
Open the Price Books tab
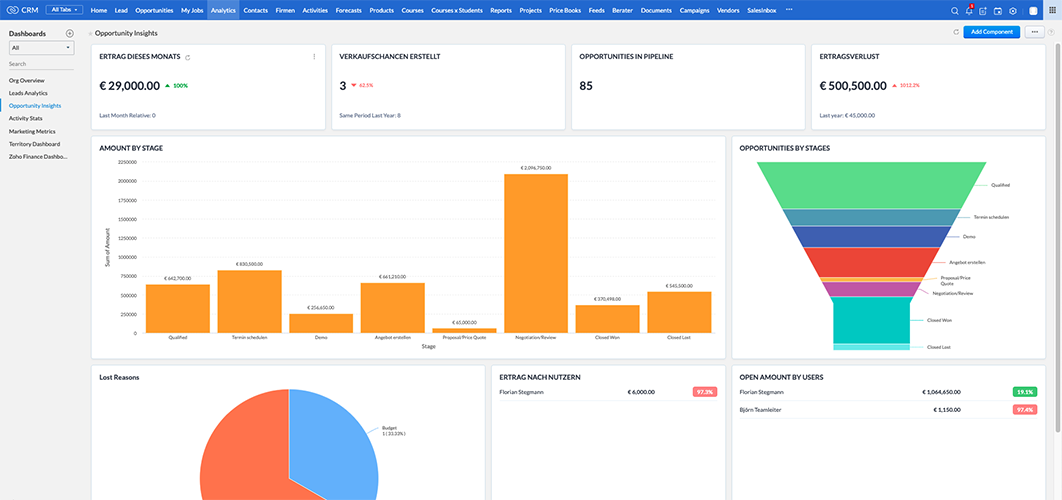tap(565, 11)
